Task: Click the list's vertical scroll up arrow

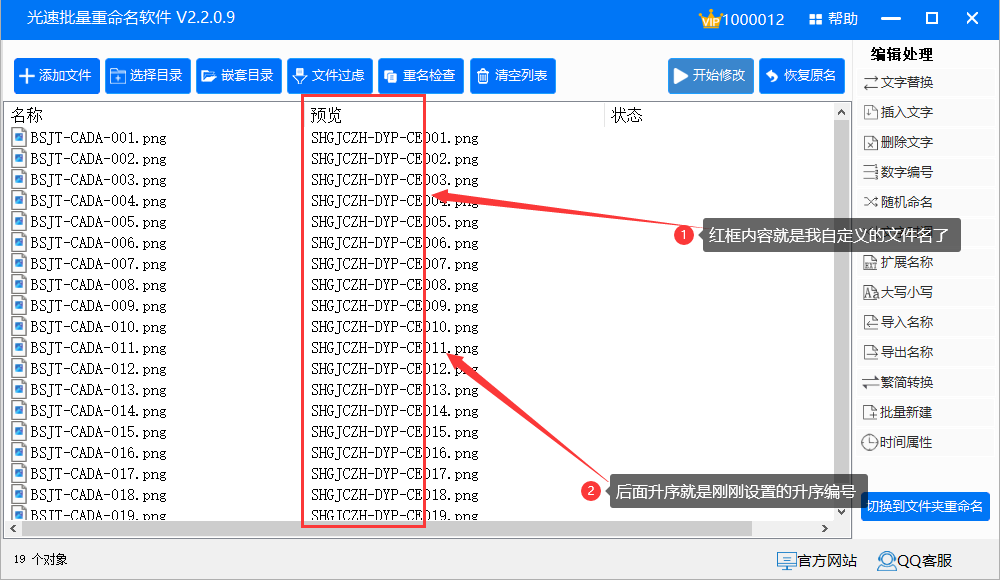Action: click(x=841, y=112)
